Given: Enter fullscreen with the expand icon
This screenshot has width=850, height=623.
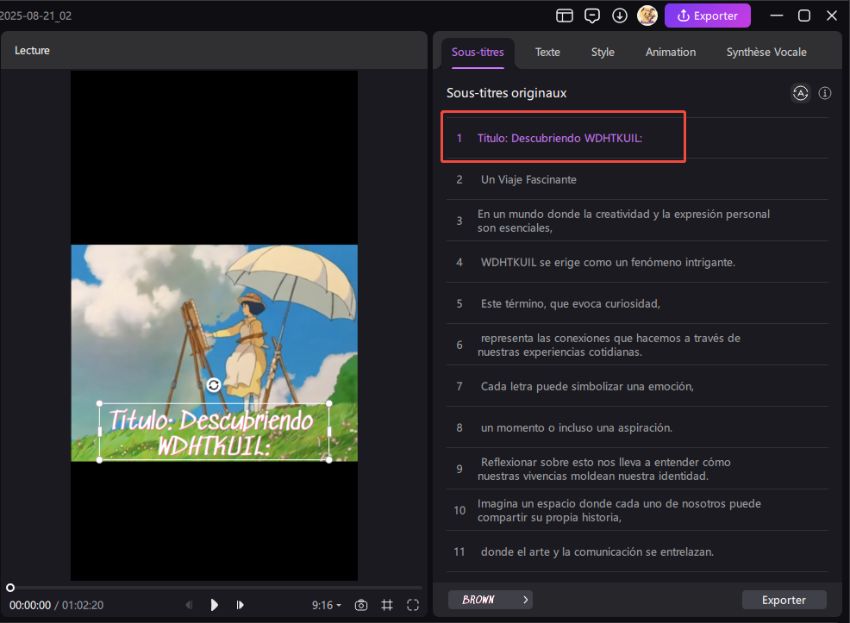Looking at the screenshot, I should [x=413, y=605].
